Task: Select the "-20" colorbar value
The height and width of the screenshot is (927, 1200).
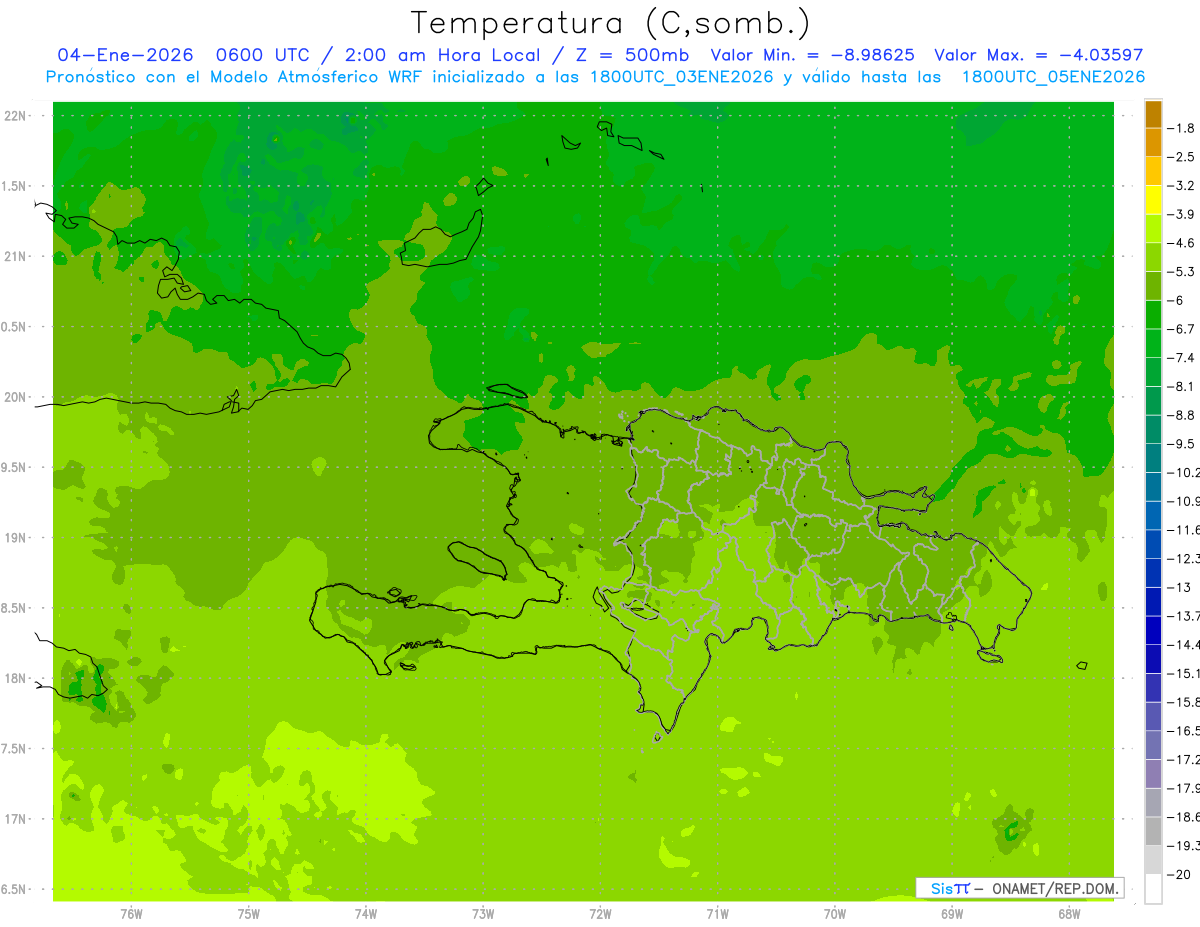Action: pyautogui.click(x=1180, y=875)
